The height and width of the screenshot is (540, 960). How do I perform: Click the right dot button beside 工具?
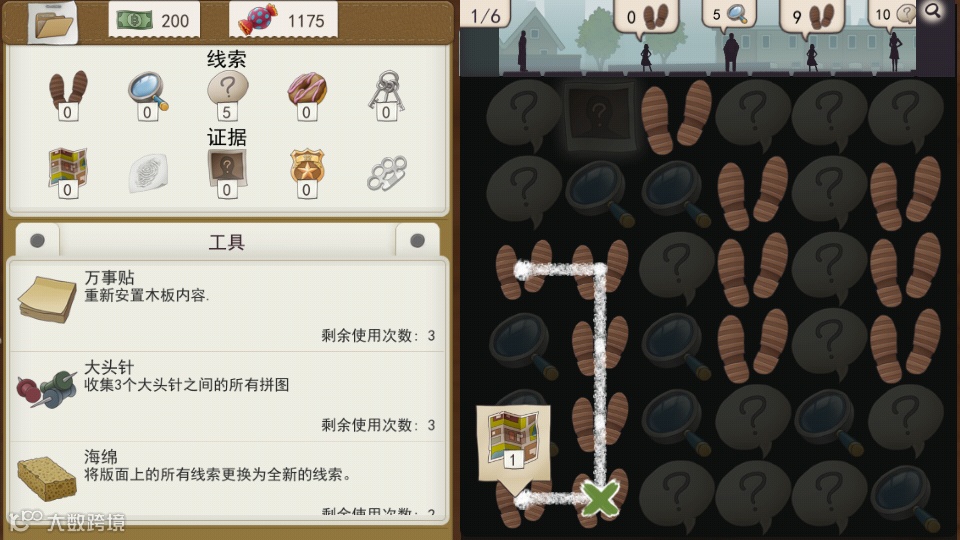point(418,241)
